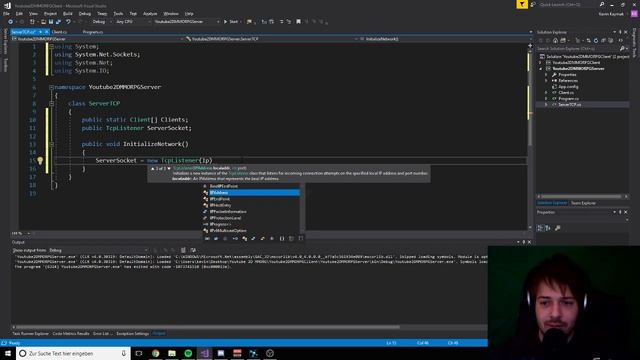Collapse the ServerTCP class block at line 8
The height and width of the screenshot is (360, 640).
(51, 103)
